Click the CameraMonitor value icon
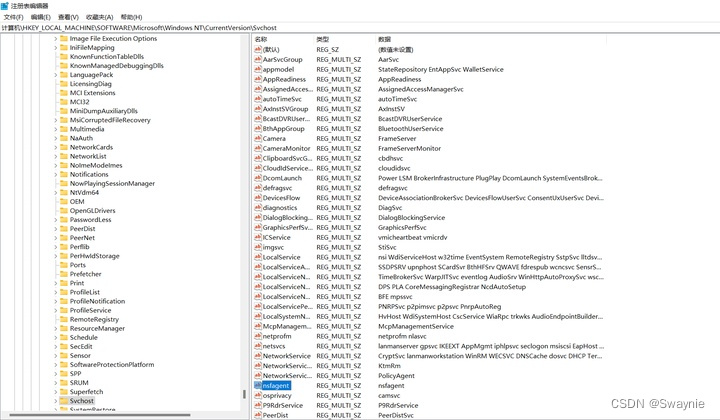This screenshot has width=720, height=420. pos(258,148)
